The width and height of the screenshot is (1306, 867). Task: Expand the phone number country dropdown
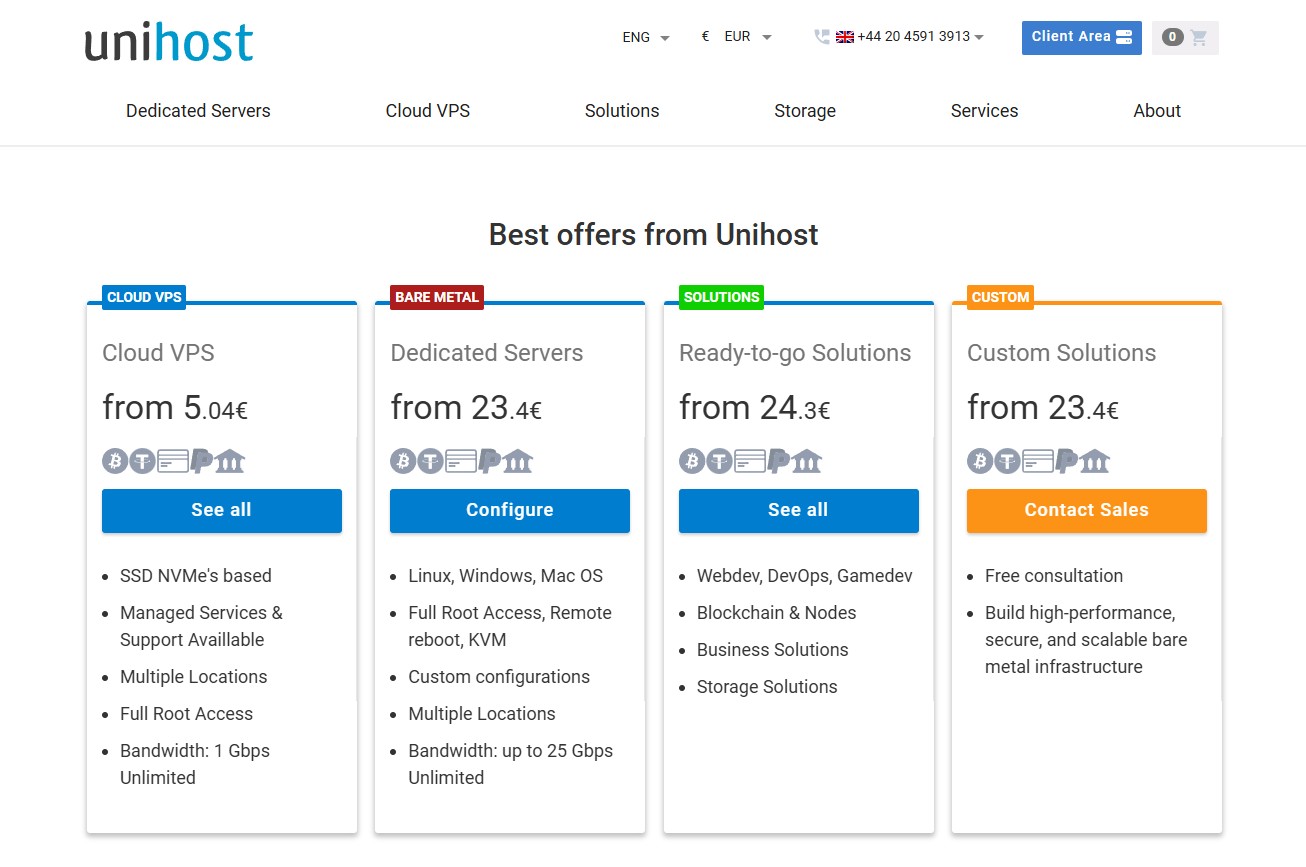979,37
